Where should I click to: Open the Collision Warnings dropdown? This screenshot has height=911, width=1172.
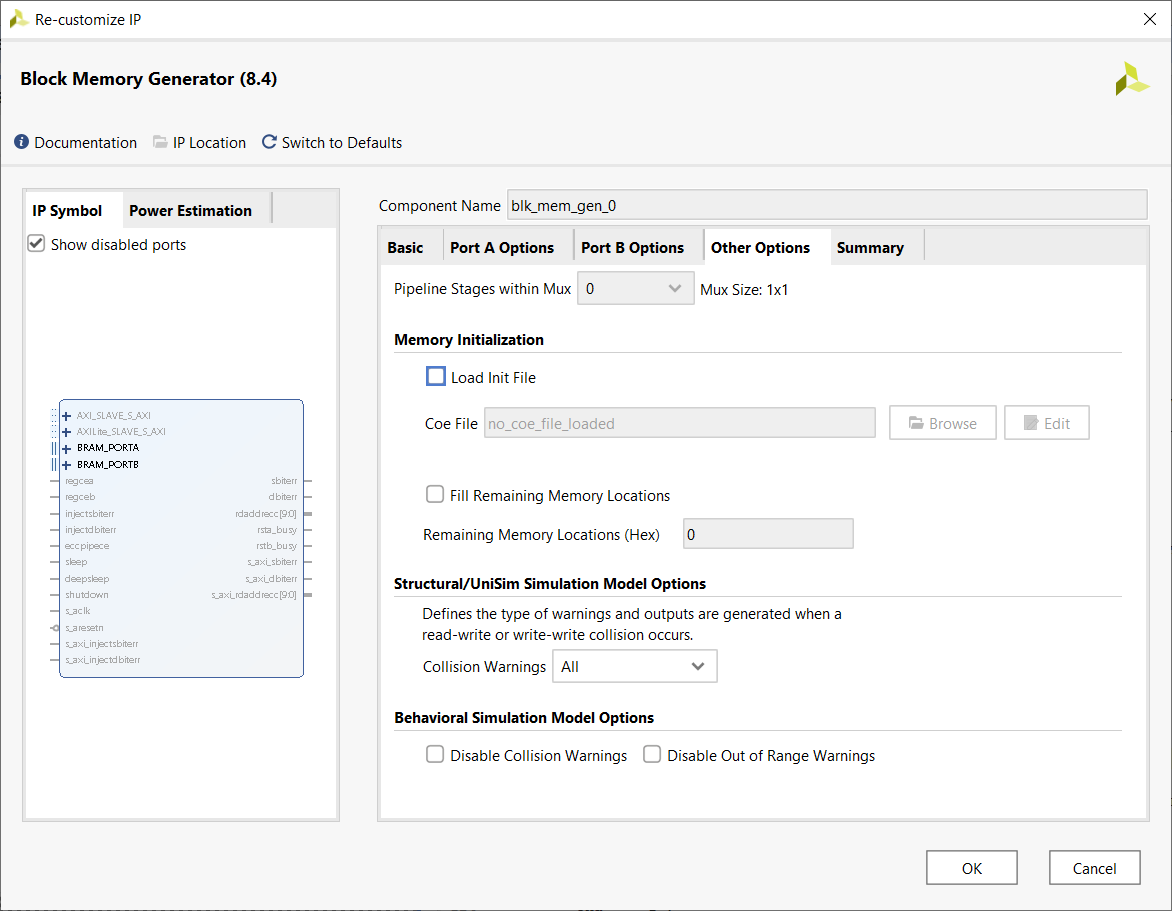[x=635, y=666]
